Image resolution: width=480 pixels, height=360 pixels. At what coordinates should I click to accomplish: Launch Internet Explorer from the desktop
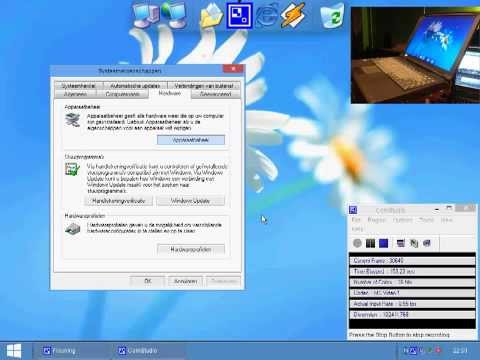pos(266,15)
